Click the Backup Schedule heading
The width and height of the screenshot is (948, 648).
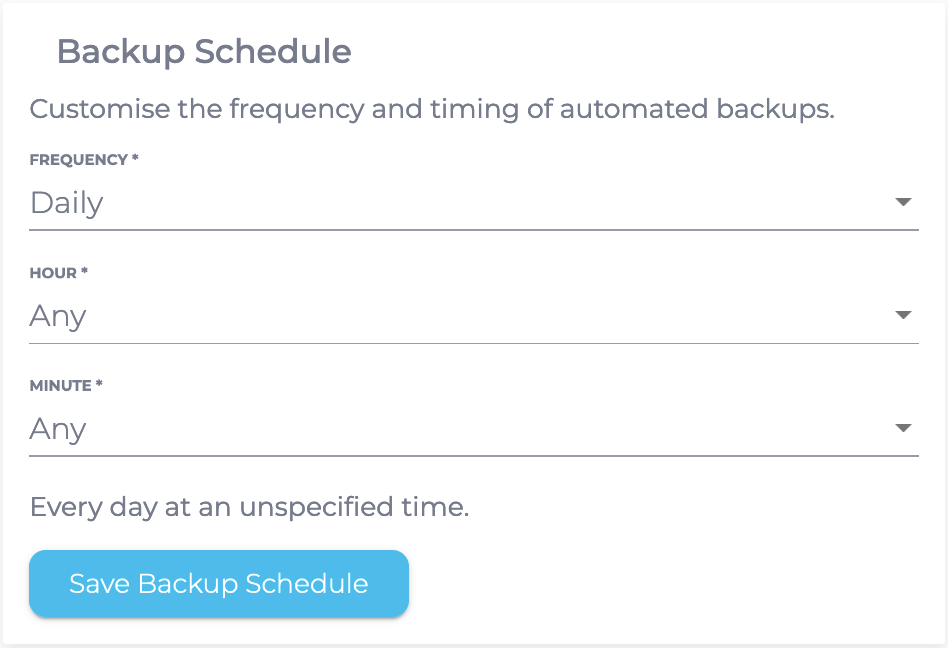[204, 51]
